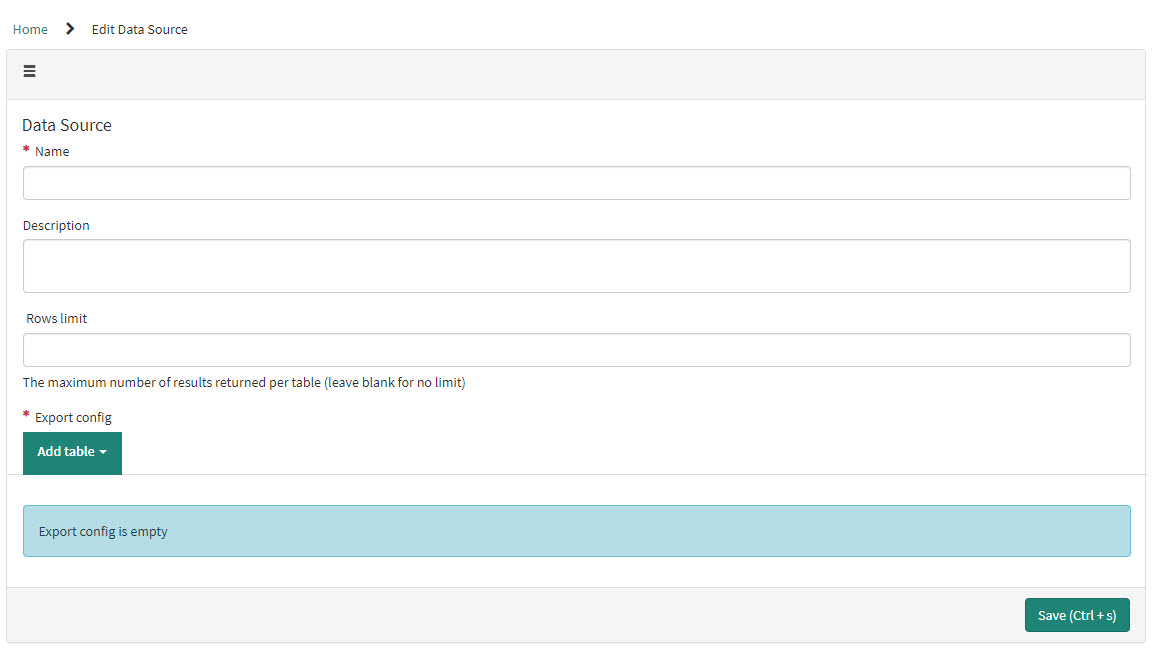Click the caret arrow on Add table
Viewport: 1152px width, 648px height.
tap(103, 452)
